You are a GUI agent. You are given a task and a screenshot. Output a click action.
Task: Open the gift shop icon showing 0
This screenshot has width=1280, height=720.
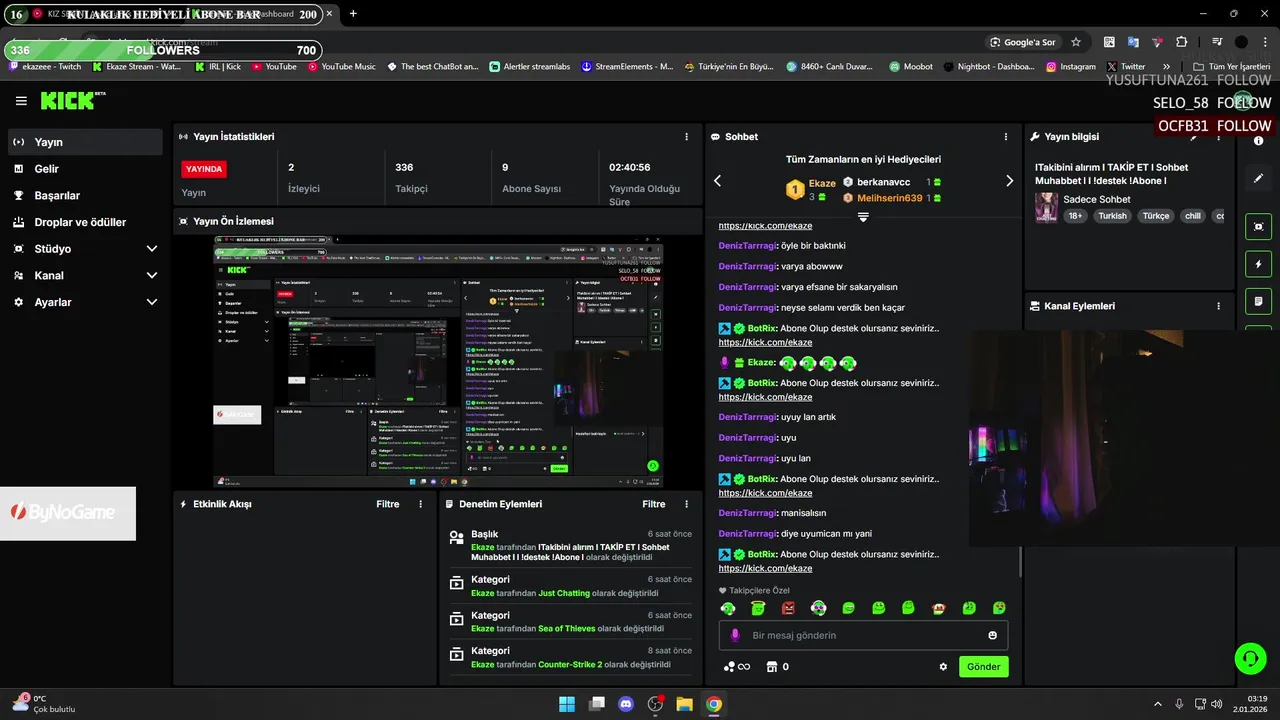[778, 667]
